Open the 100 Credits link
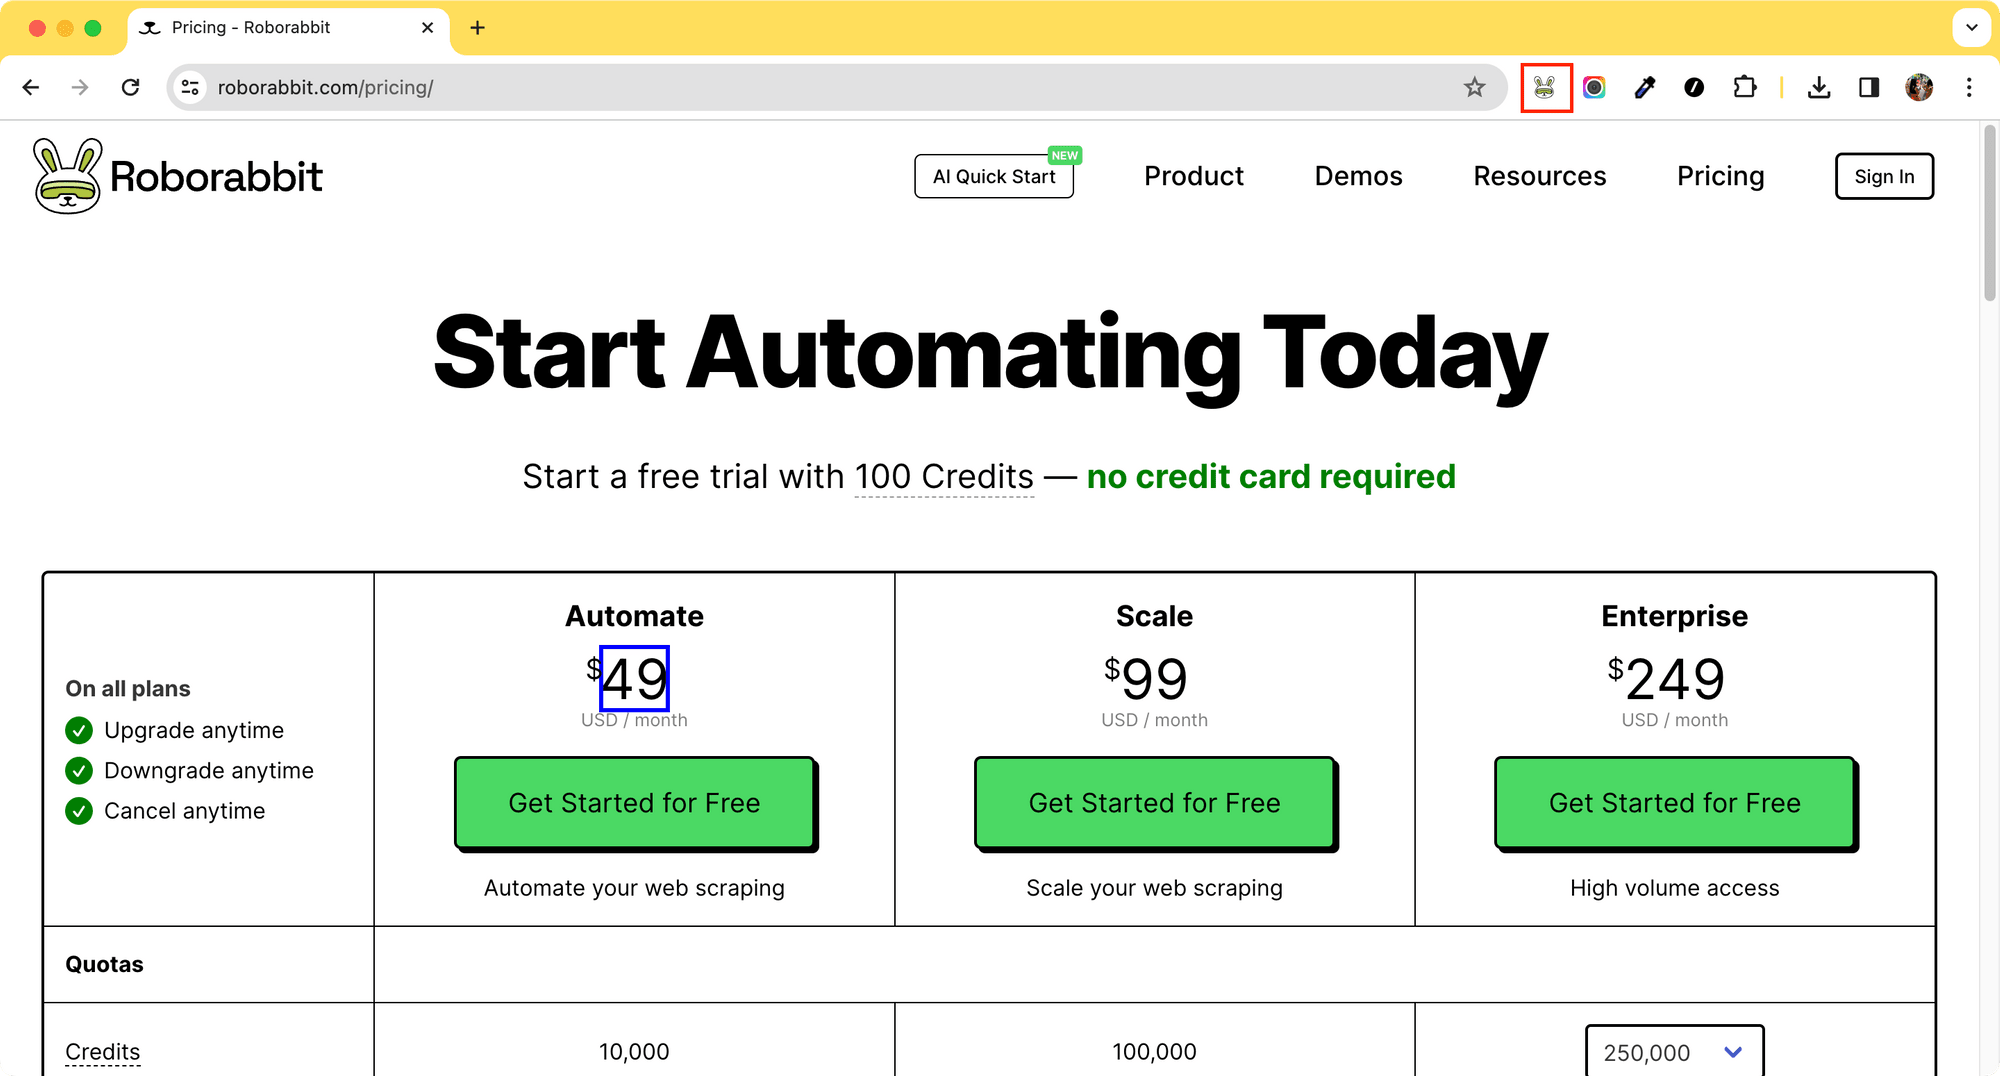This screenshot has width=2000, height=1076. (943, 476)
